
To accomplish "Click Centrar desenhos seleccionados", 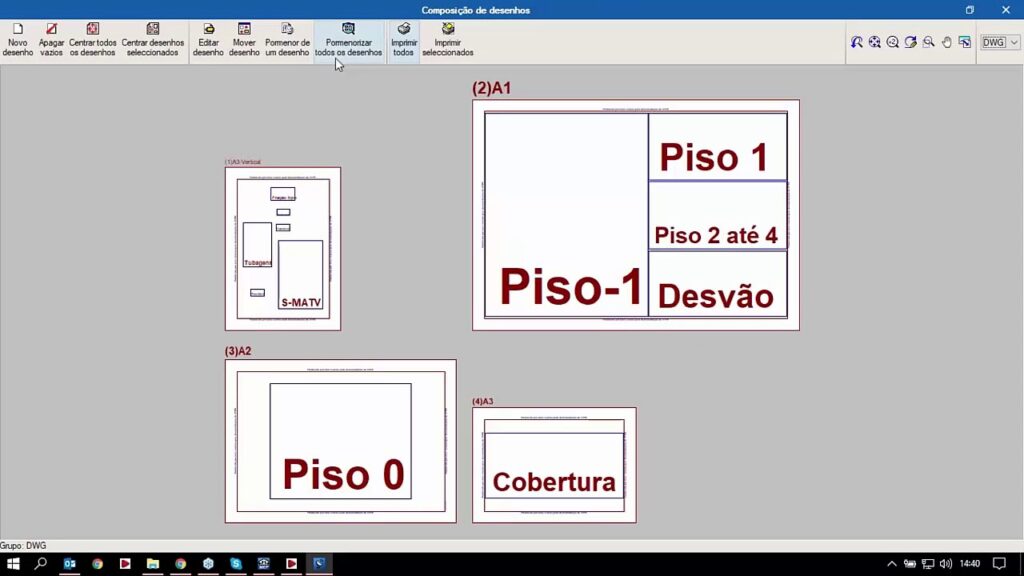I will (x=153, y=39).
